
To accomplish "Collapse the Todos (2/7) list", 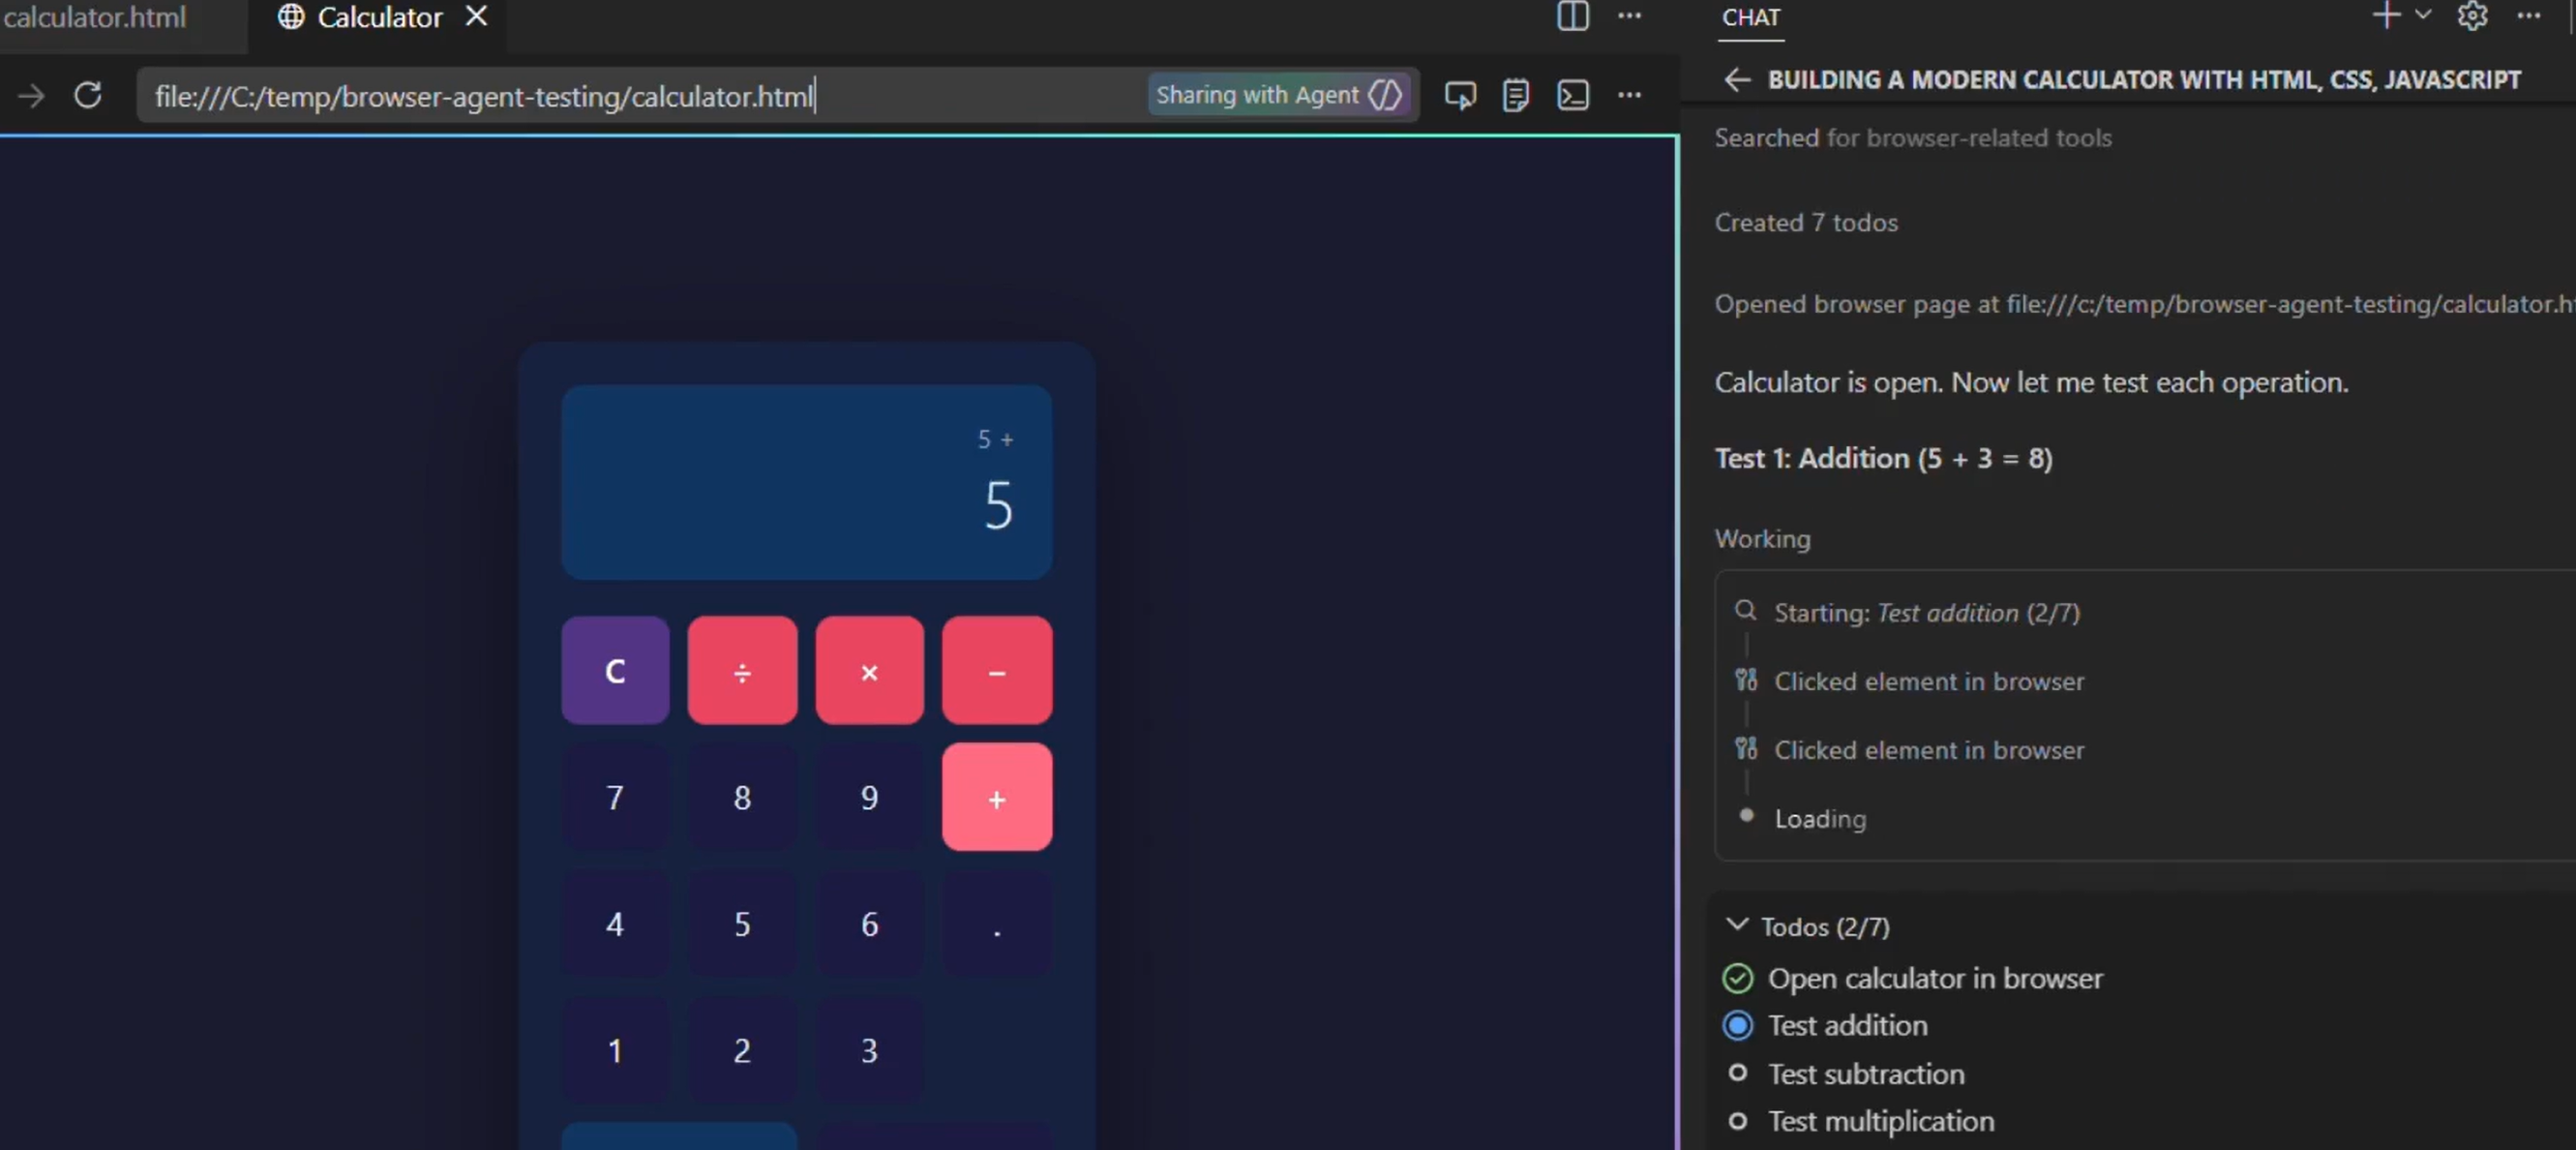I will (1737, 925).
